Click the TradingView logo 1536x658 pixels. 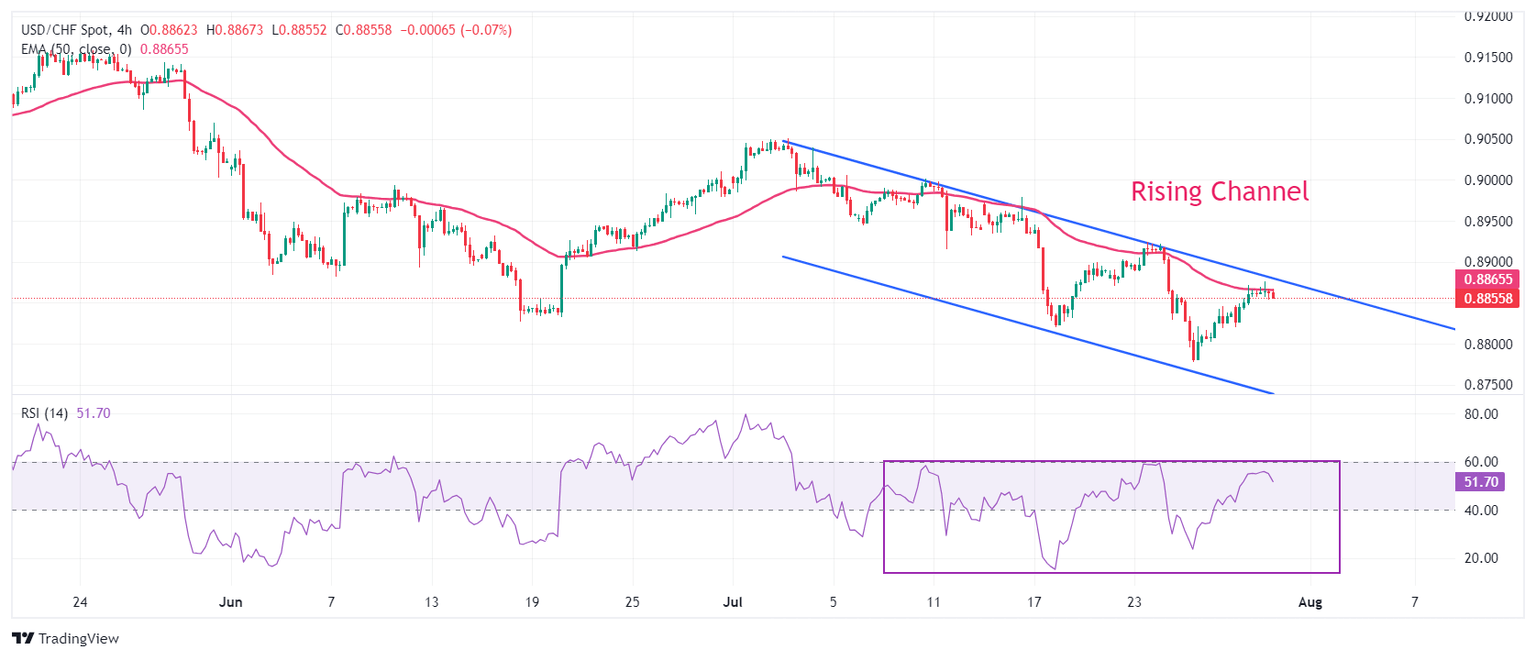pyautogui.click(x=64, y=638)
